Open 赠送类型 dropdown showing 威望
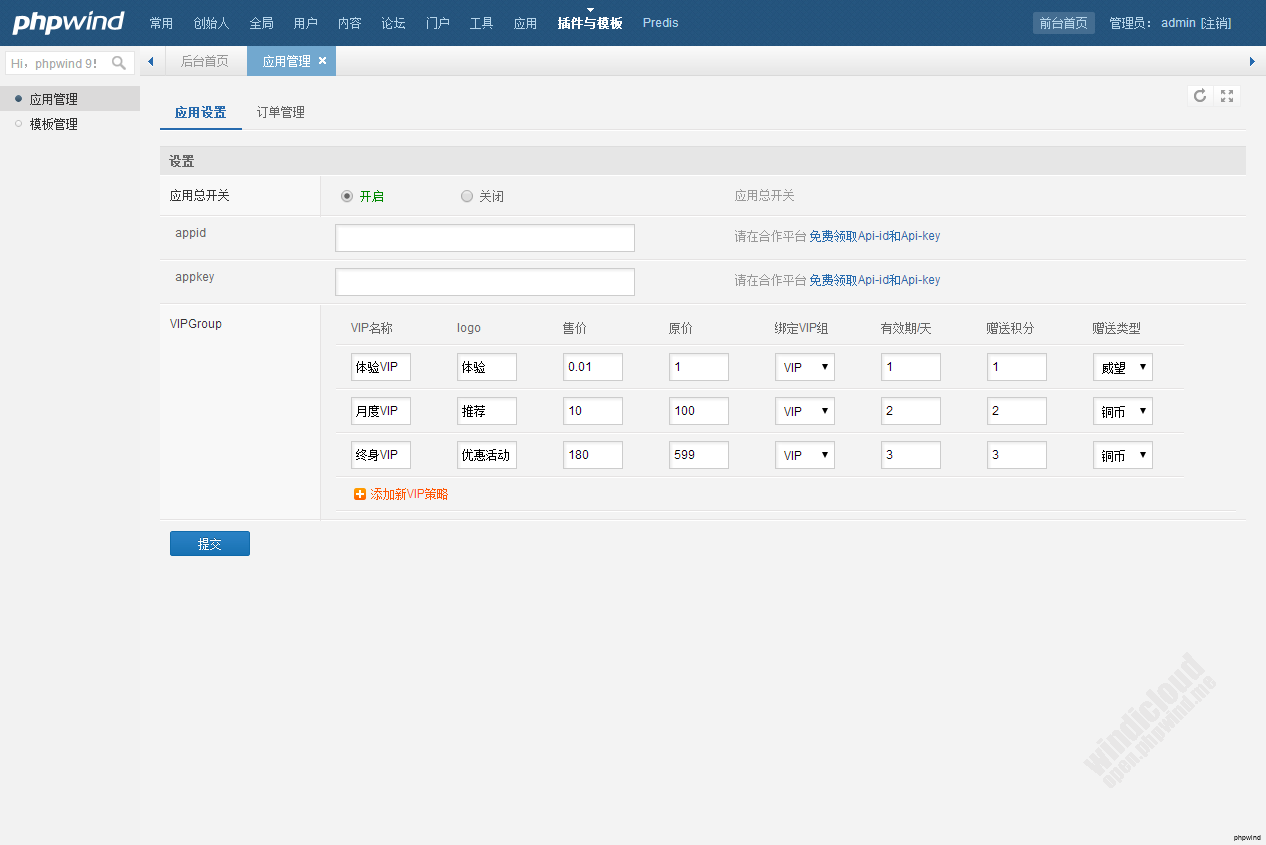Image resolution: width=1266 pixels, height=845 pixels. pyautogui.click(x=1122, y=367)
